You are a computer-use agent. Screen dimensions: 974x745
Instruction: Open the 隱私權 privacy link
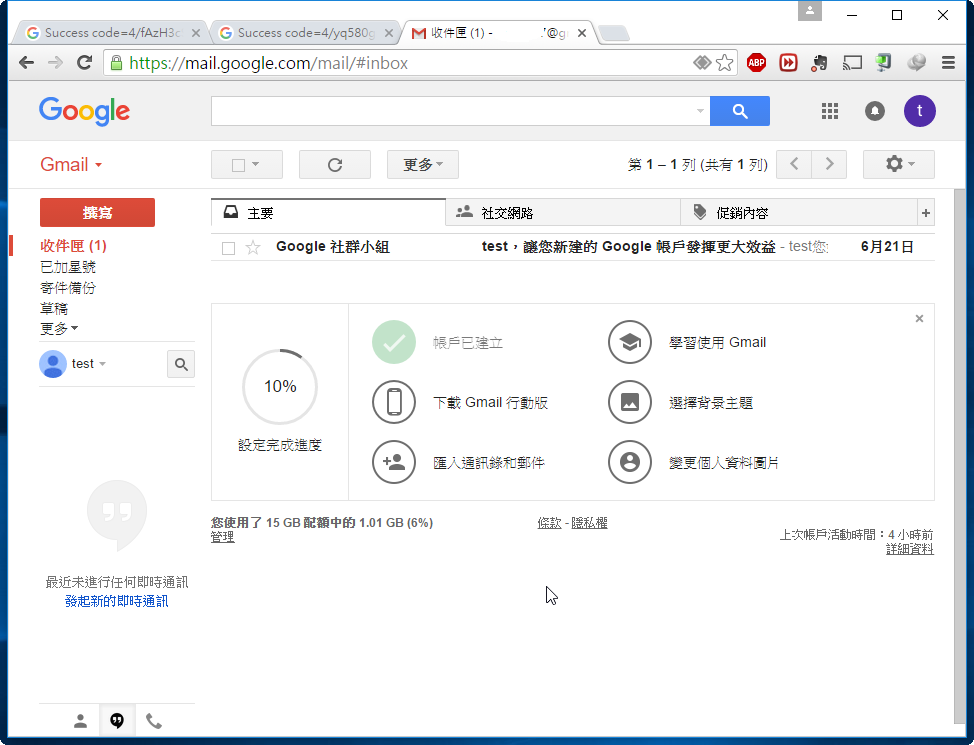point(589,523)
